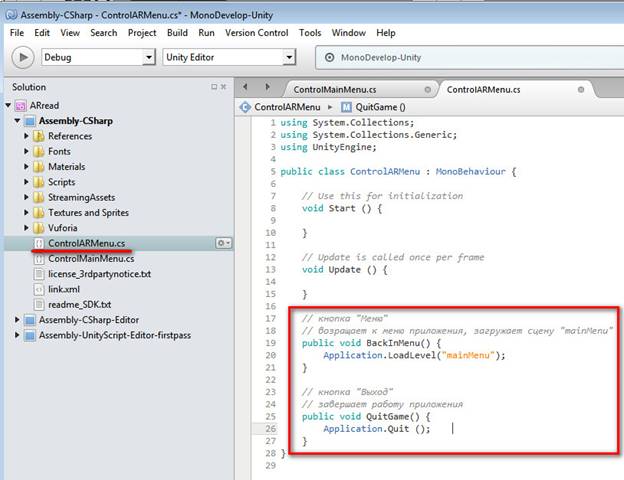Navigate forward with the right arrow

tap(267, 86)
